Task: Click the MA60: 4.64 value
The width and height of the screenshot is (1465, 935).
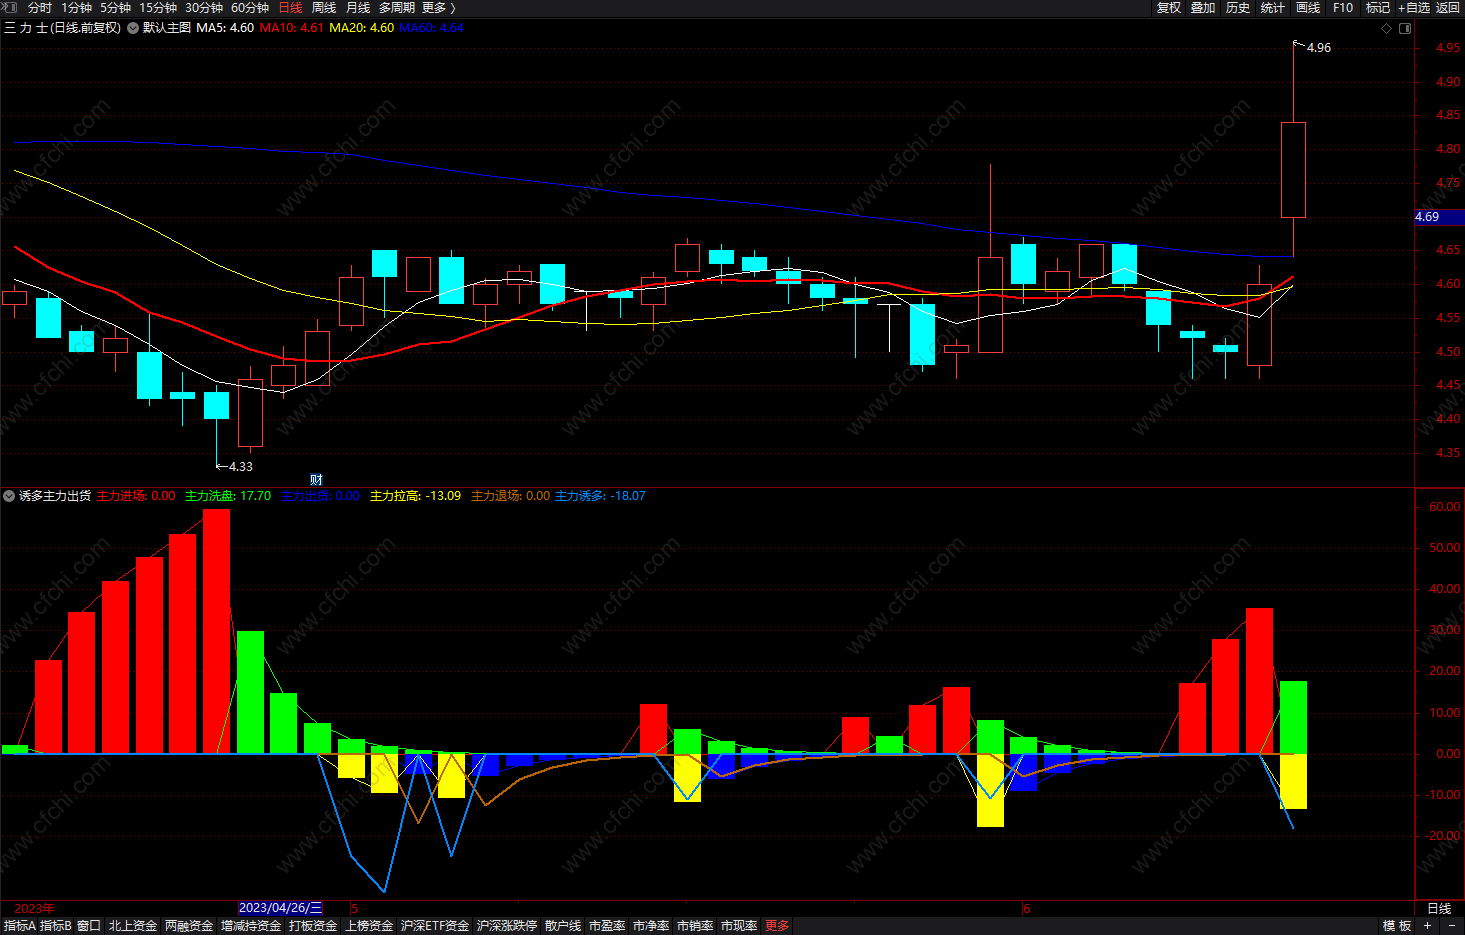Action: (431, 28)
